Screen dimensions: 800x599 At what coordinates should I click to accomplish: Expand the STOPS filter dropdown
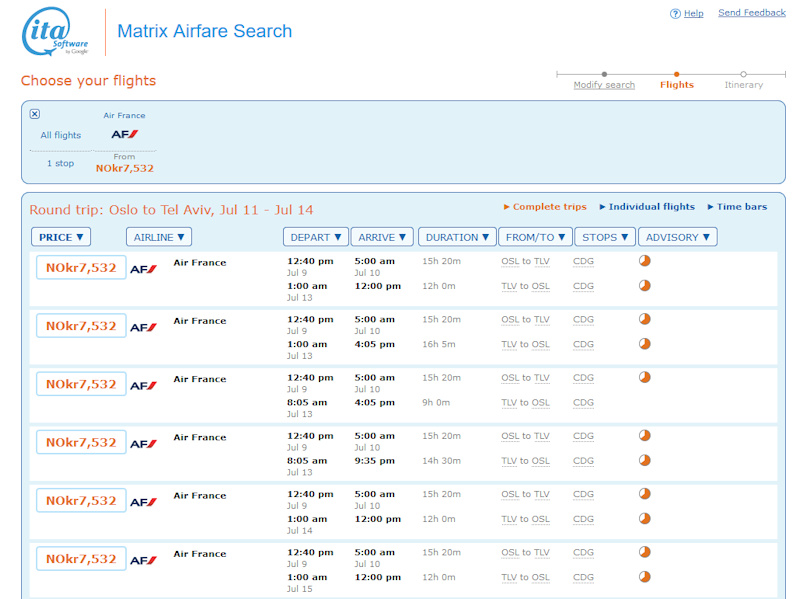click(605, 237)
